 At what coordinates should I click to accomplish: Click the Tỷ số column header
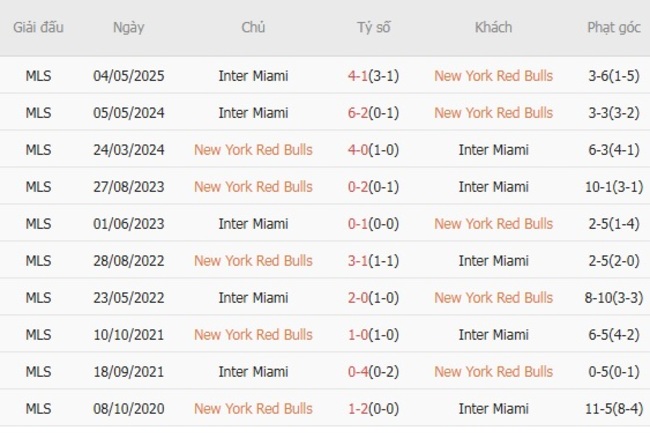click(x=373, y=28)
